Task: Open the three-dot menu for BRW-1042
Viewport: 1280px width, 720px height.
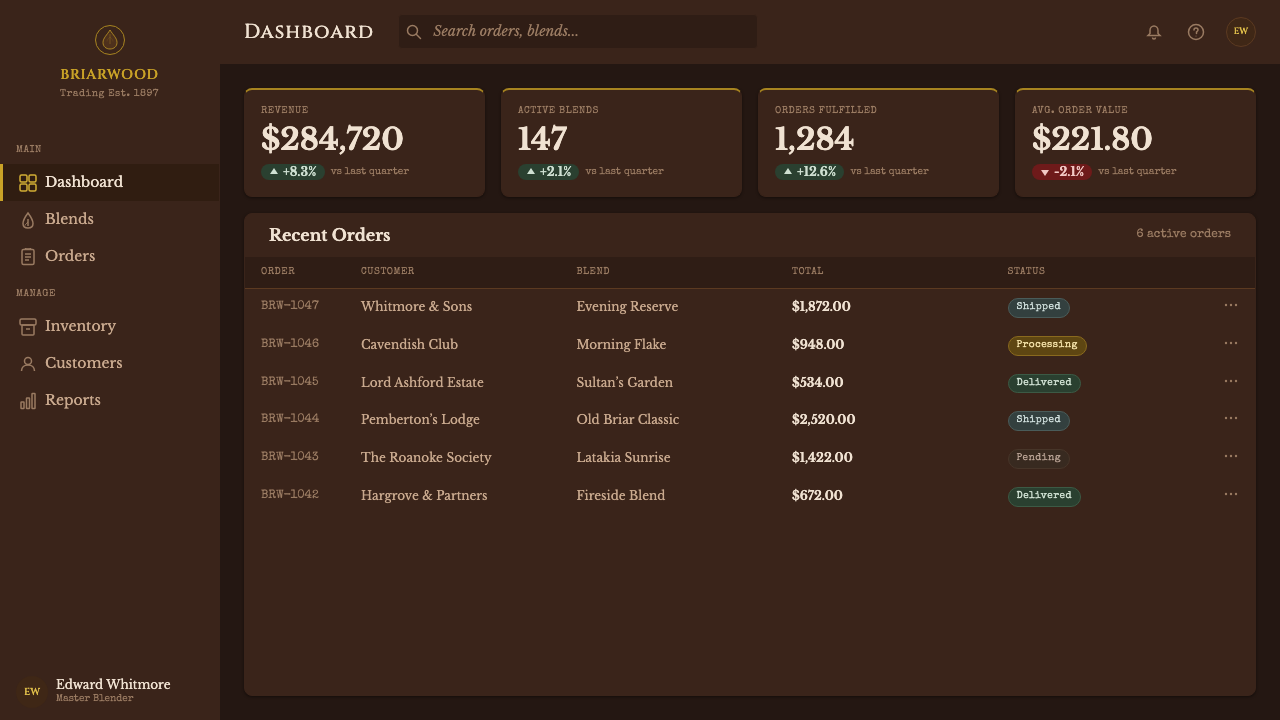Action: point(1231,494)
